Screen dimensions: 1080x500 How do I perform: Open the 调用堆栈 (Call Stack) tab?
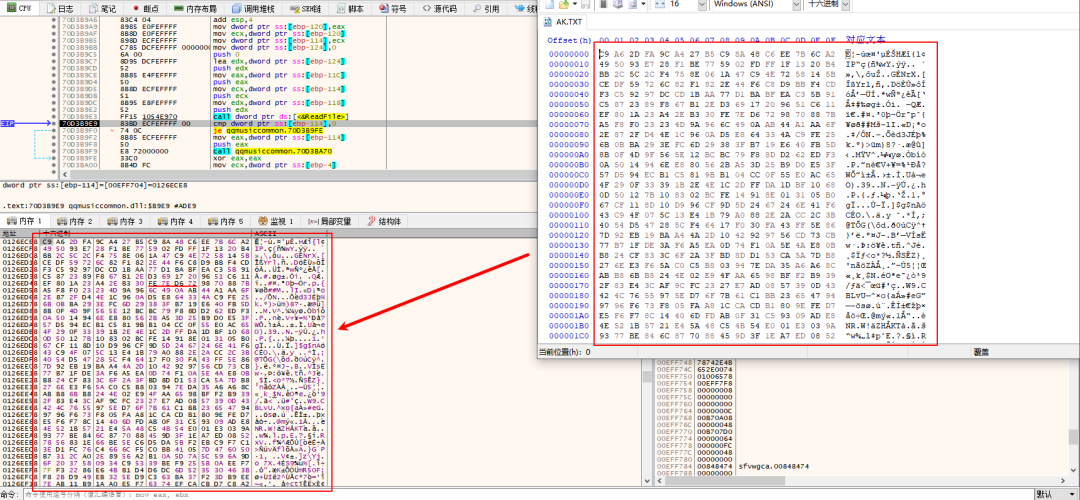point(252,9)
